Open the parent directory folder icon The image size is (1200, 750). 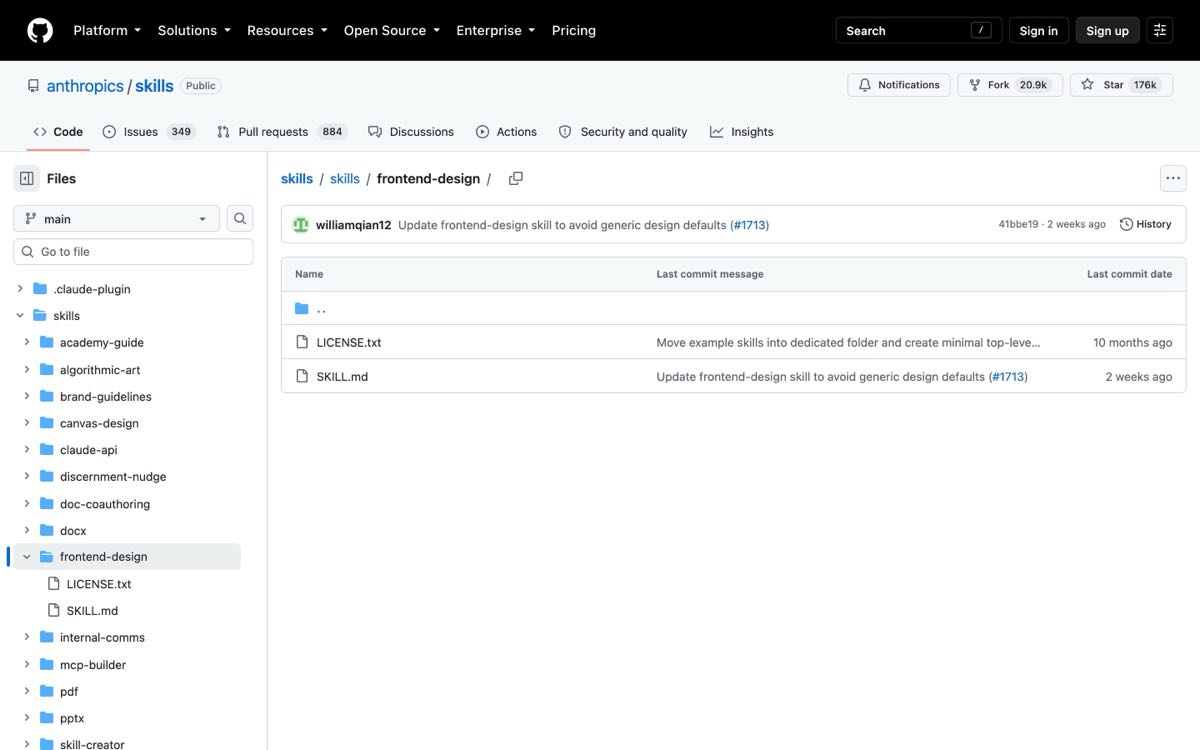point(302,309)
